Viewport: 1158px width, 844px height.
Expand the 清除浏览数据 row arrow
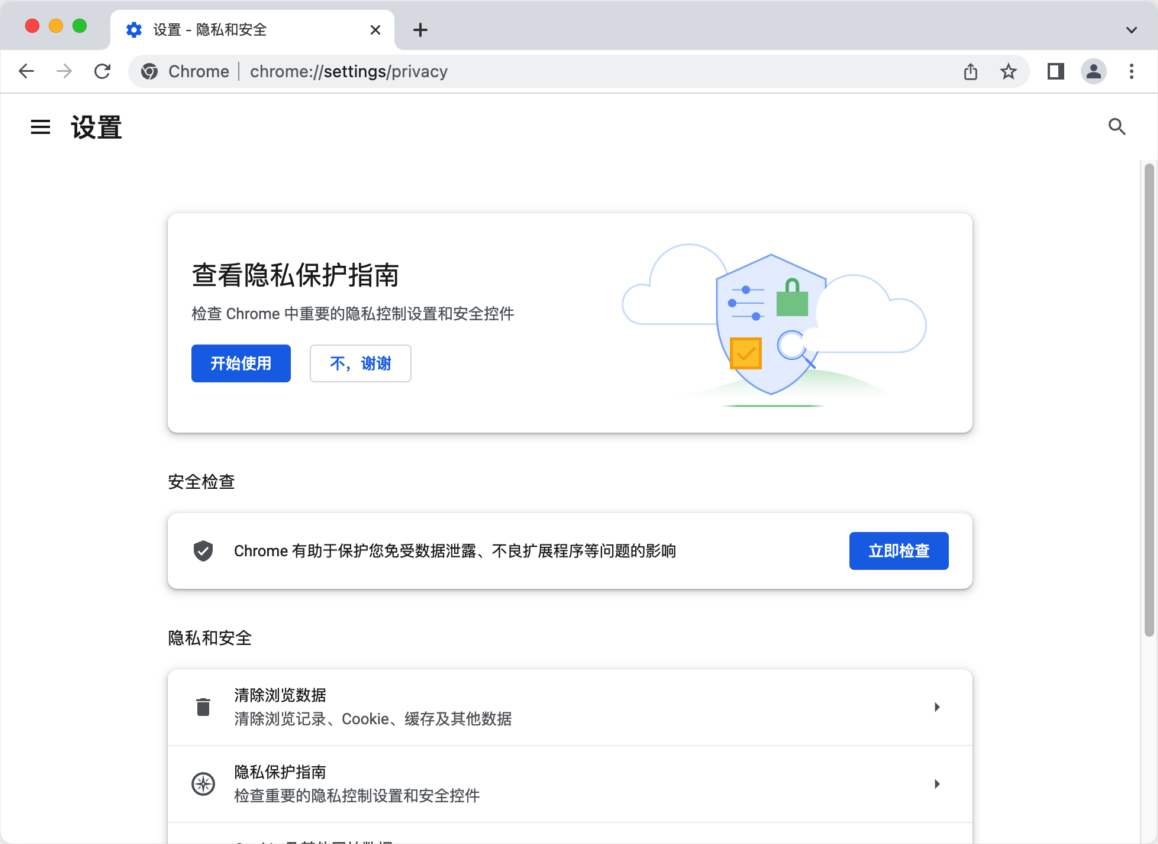(936, 707)
